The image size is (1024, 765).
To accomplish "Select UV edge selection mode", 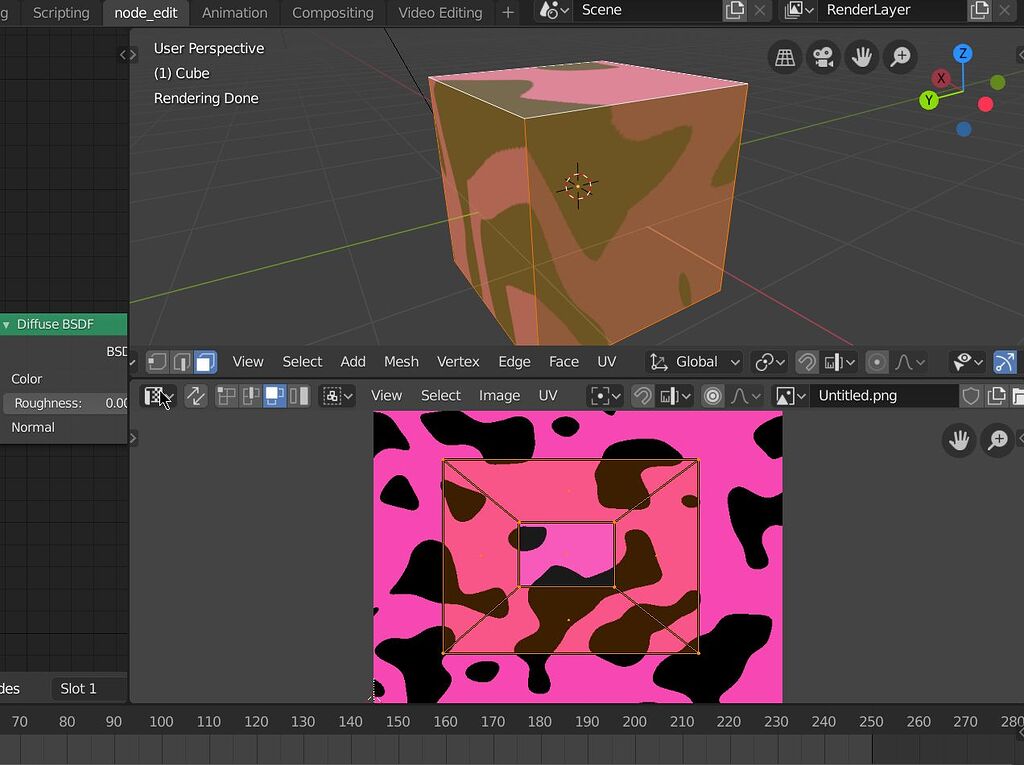I will pos(250,396).
